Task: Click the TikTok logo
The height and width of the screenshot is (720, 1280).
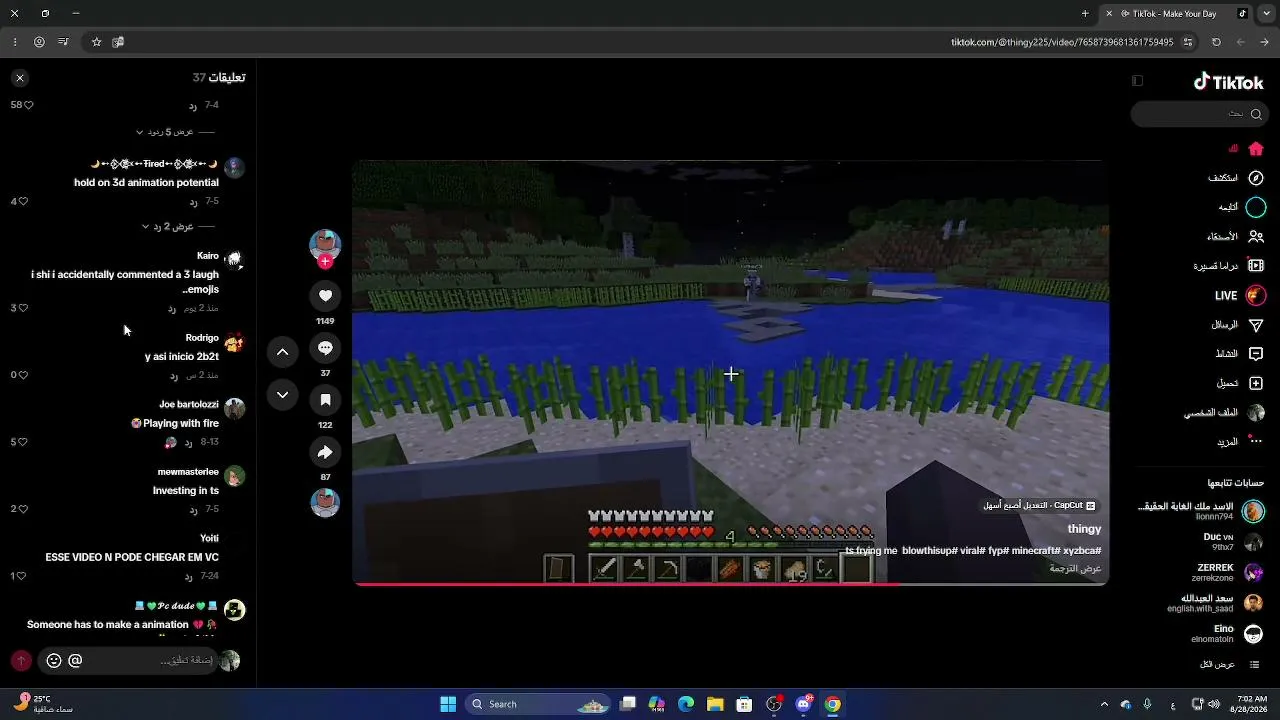Action: 1228,82
